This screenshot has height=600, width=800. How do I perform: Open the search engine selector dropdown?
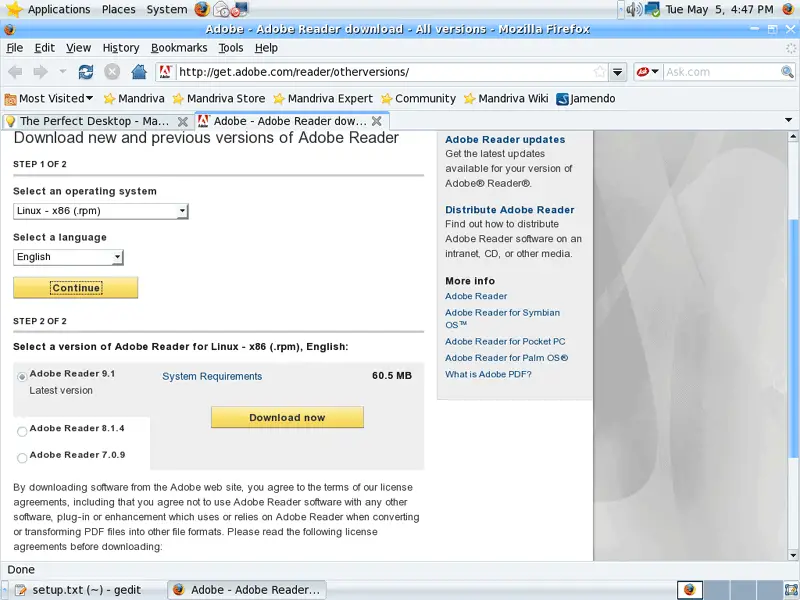[648, 72]
